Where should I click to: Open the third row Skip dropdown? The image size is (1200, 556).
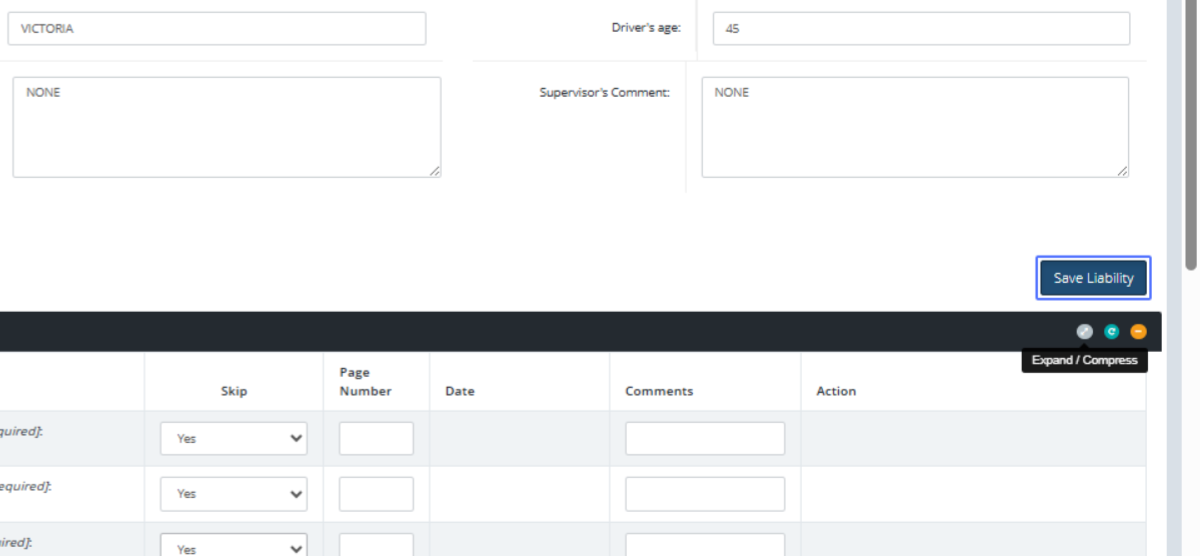tap(233, 546)
